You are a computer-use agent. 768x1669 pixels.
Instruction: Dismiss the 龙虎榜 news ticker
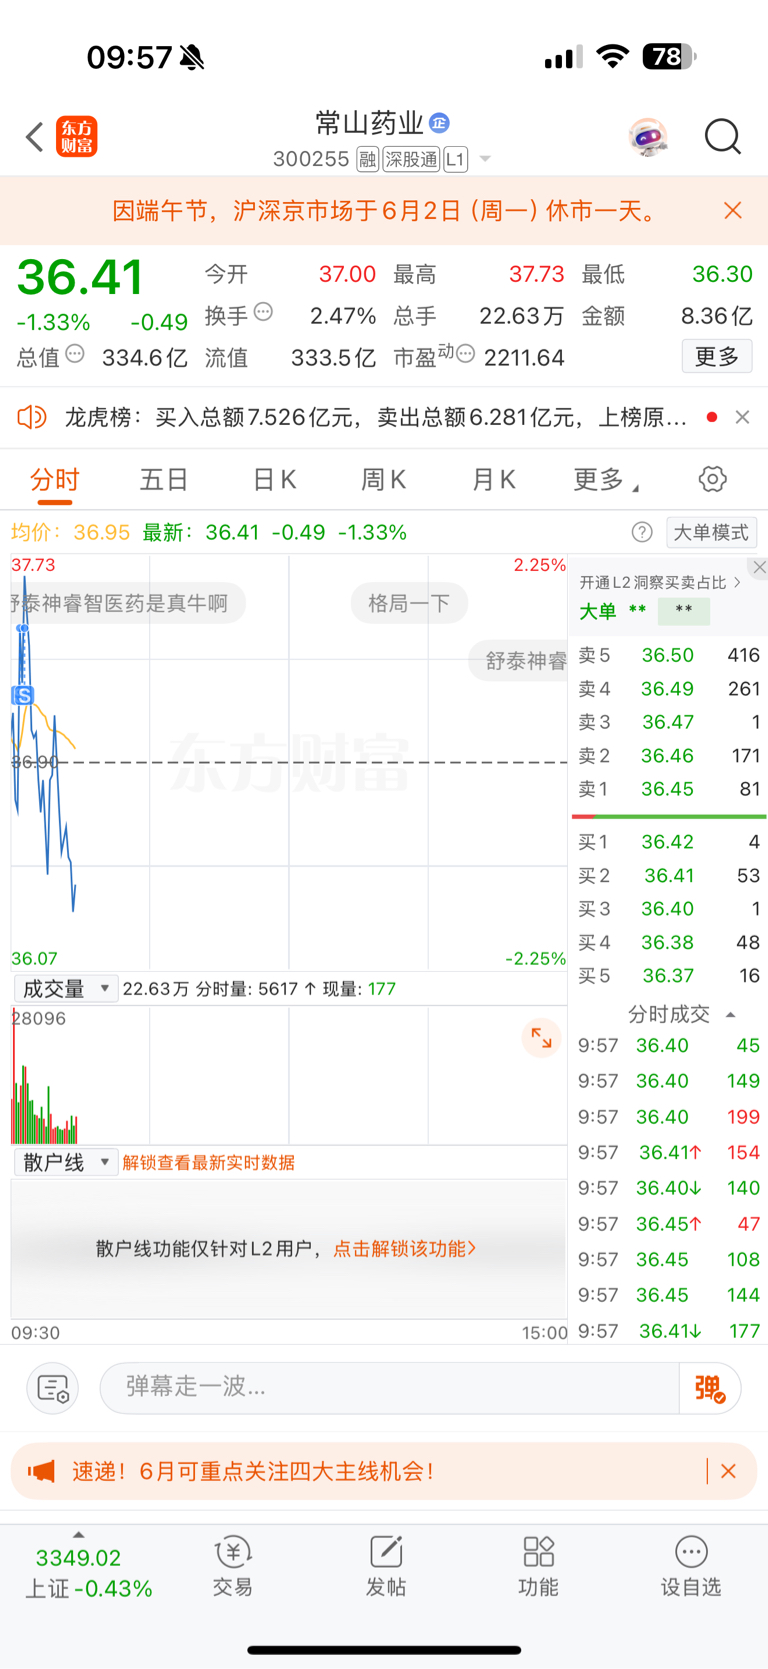742,417
